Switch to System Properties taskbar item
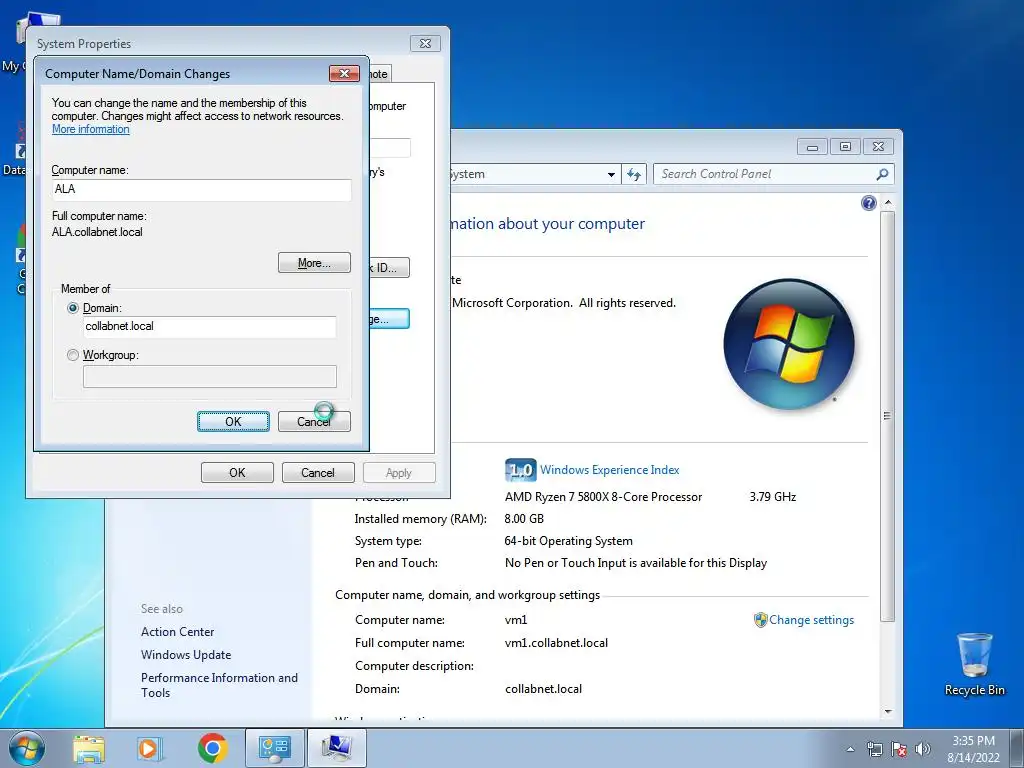The width and height of the screenshot is (1024, 768). click(x=336, y=748)
